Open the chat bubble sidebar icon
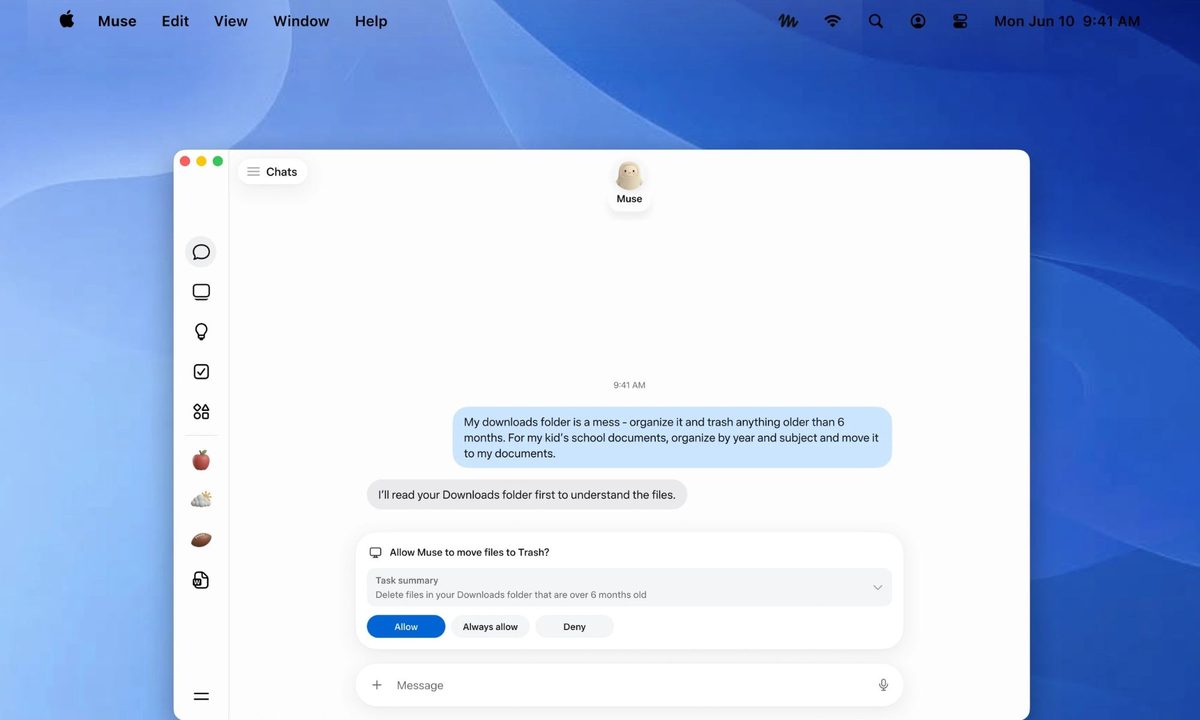 201,252
